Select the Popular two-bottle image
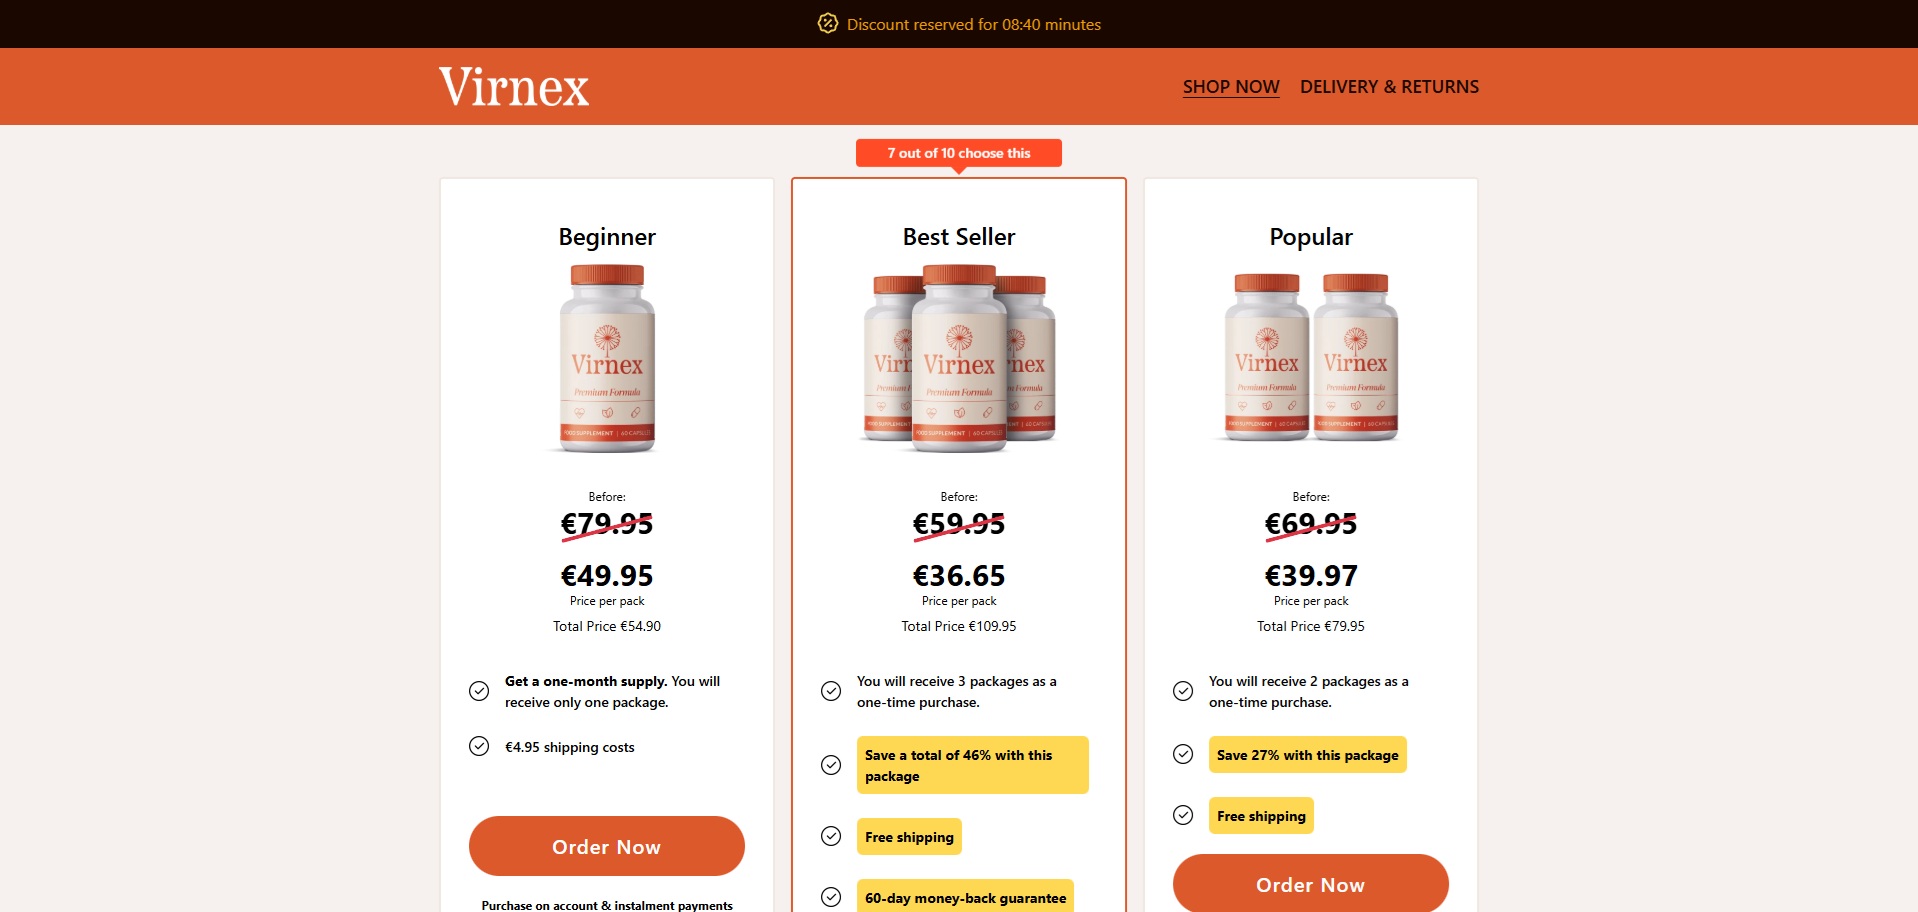 [x=1311, y=357]
